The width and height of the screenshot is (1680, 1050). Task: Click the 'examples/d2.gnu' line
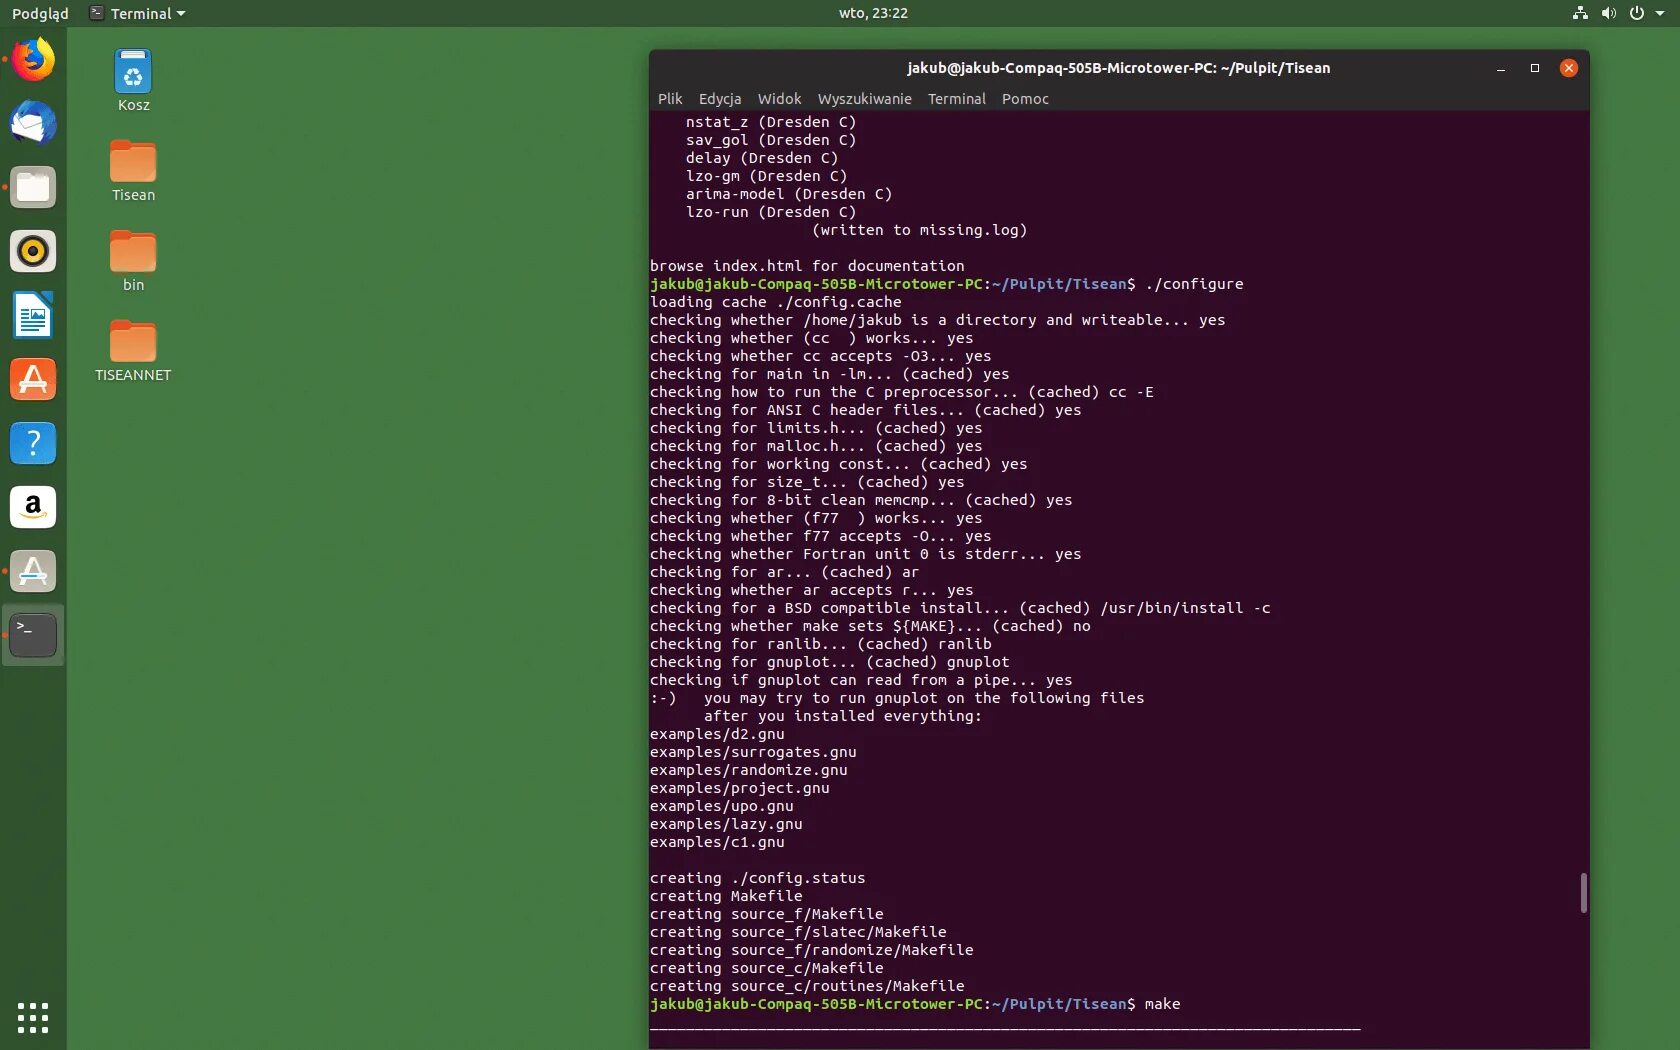(x=717, y=734)
